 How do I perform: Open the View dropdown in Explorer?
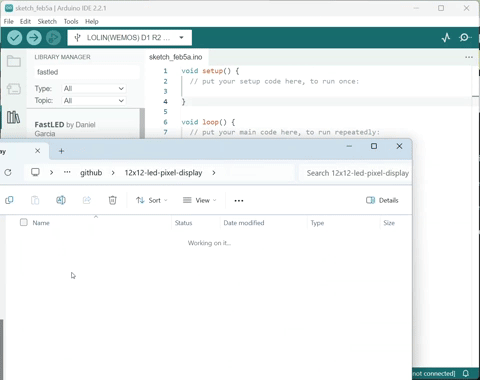click(x=200, y=200)
